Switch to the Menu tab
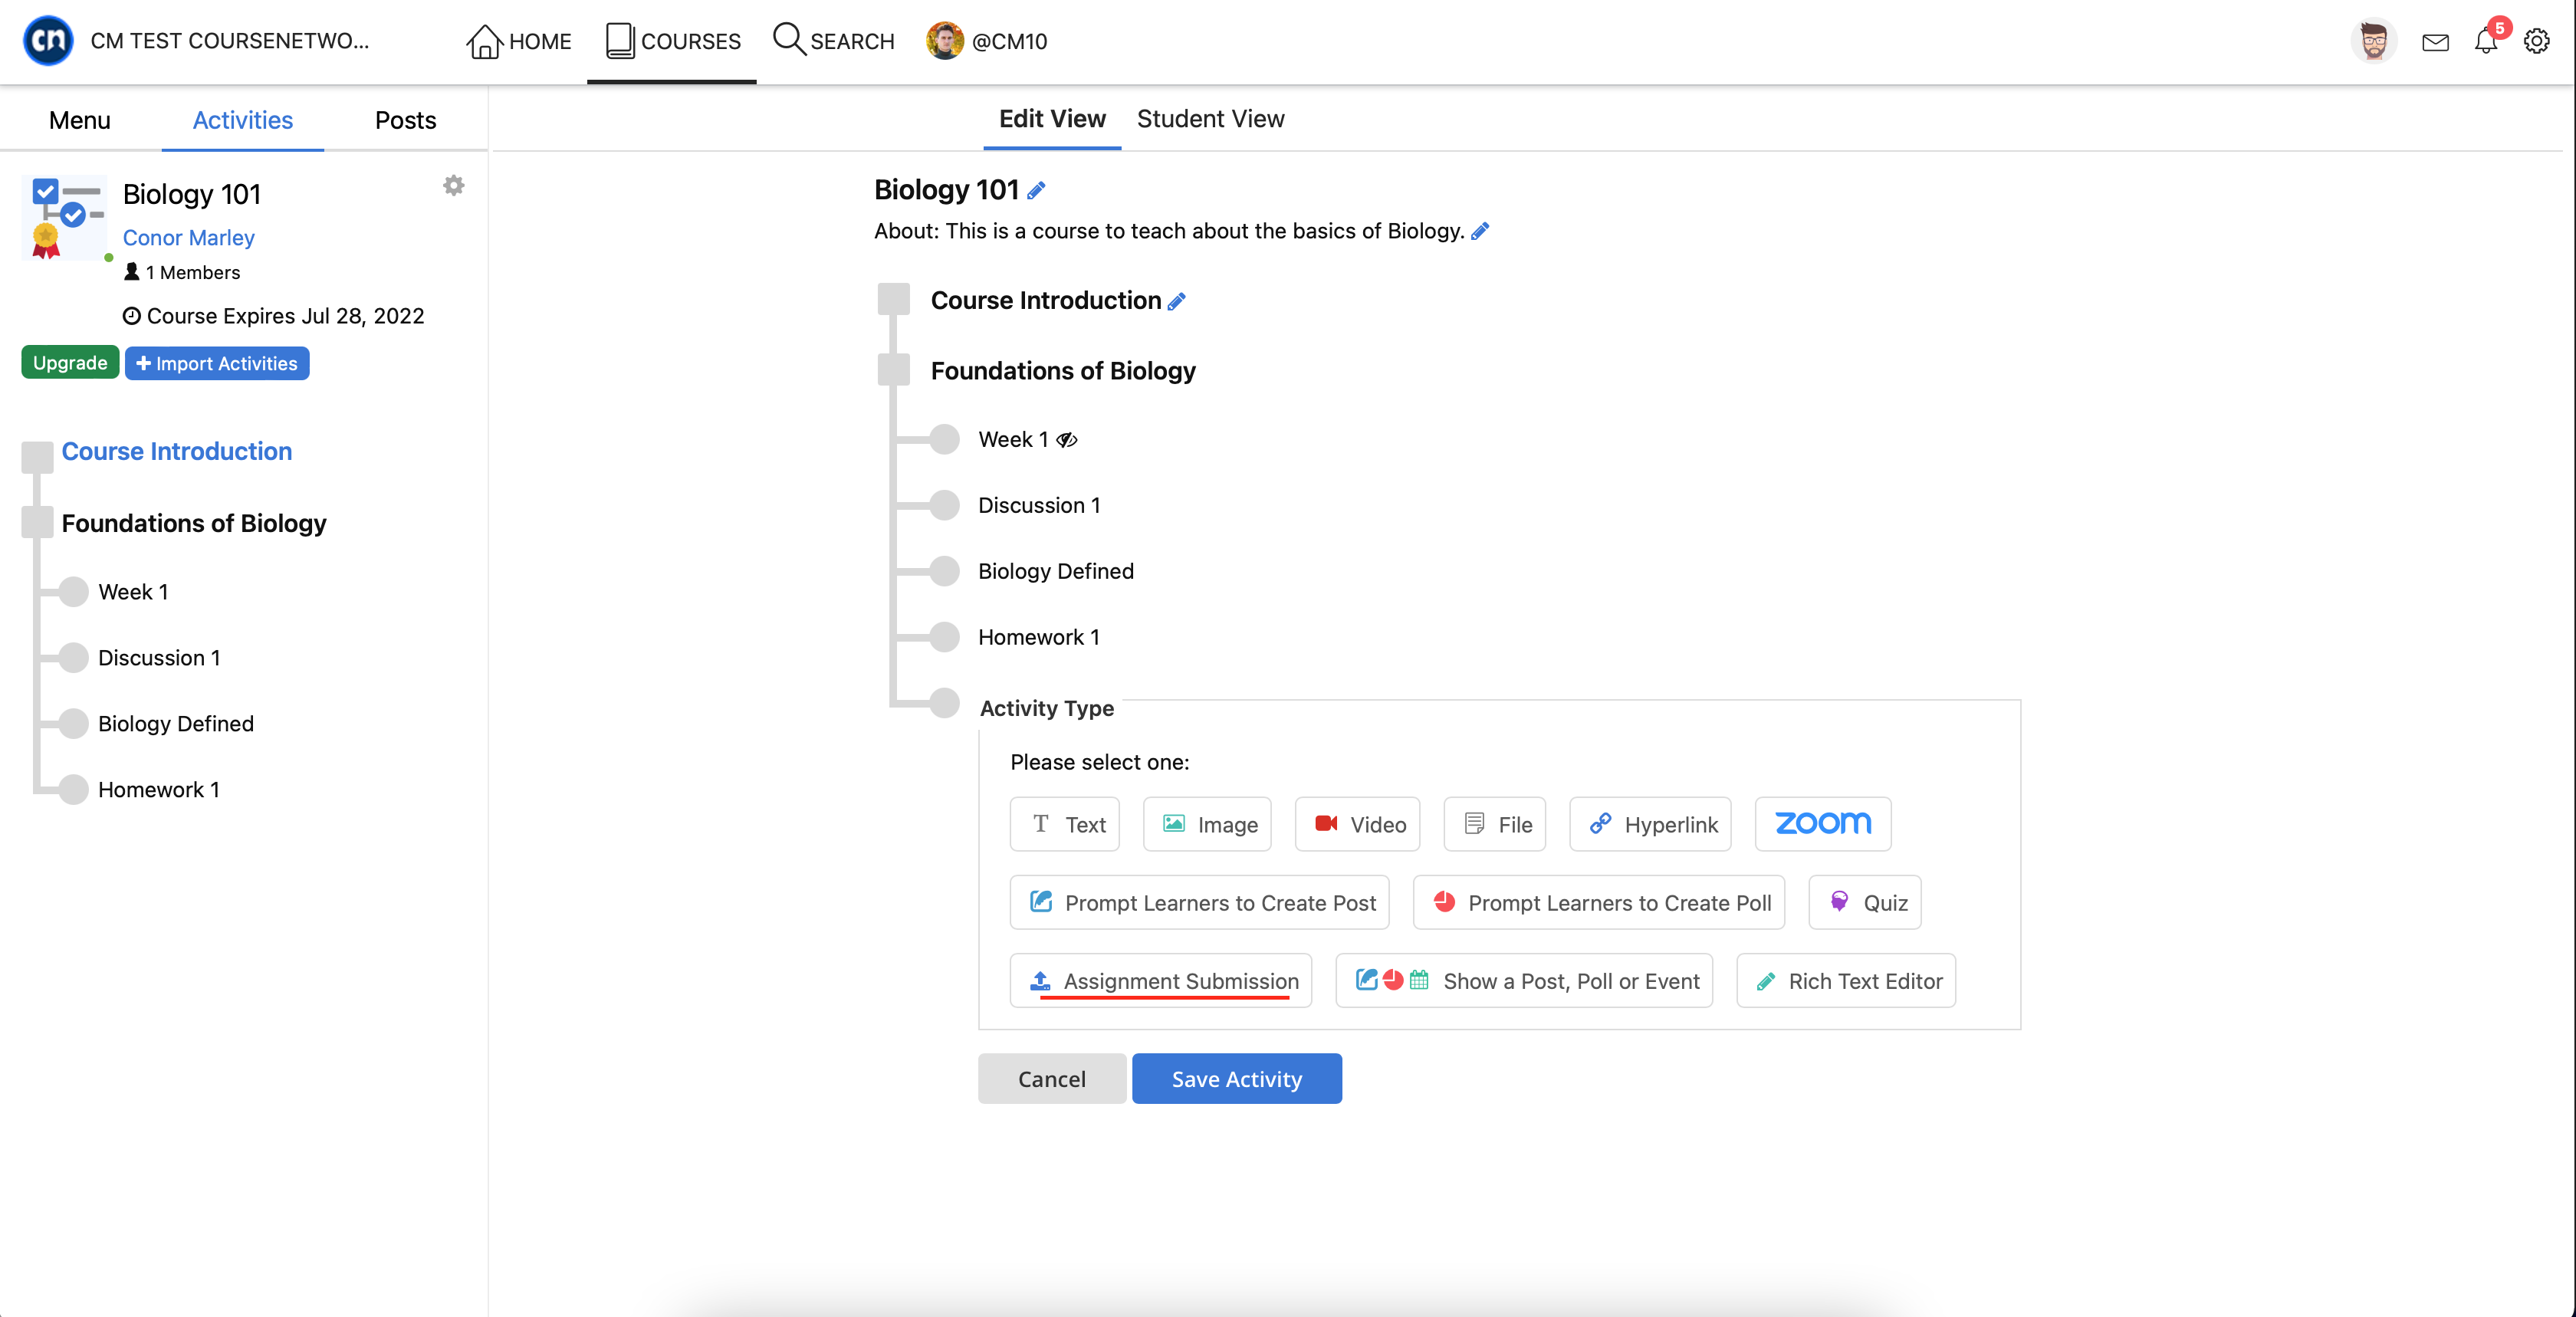2576x1317 pixels. [80, 120]
